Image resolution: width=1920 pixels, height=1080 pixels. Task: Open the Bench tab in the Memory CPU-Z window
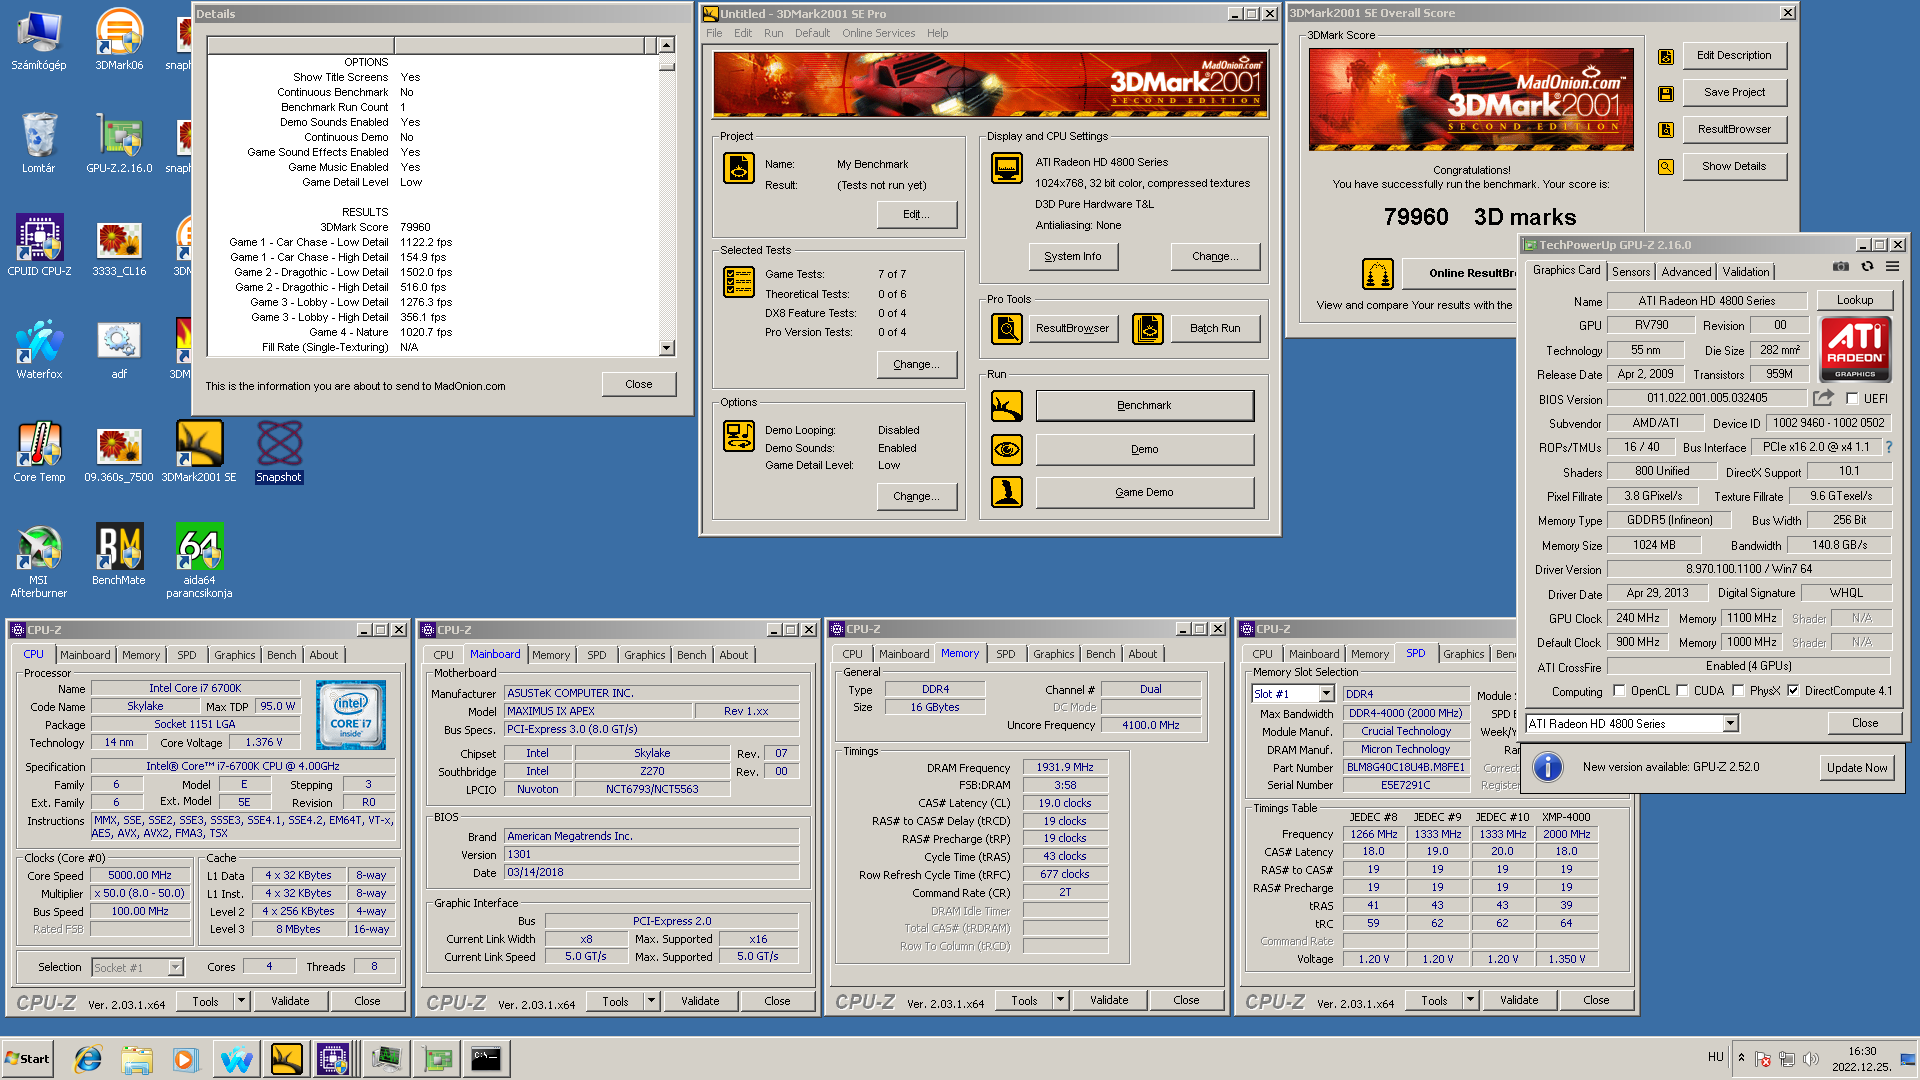coord(1100,654)
